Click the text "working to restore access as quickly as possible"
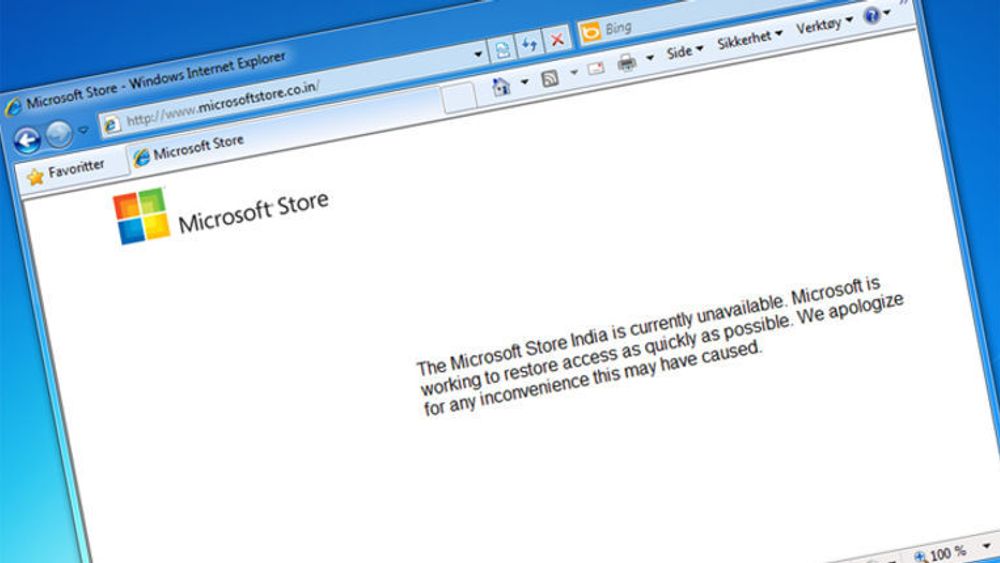 605,357
